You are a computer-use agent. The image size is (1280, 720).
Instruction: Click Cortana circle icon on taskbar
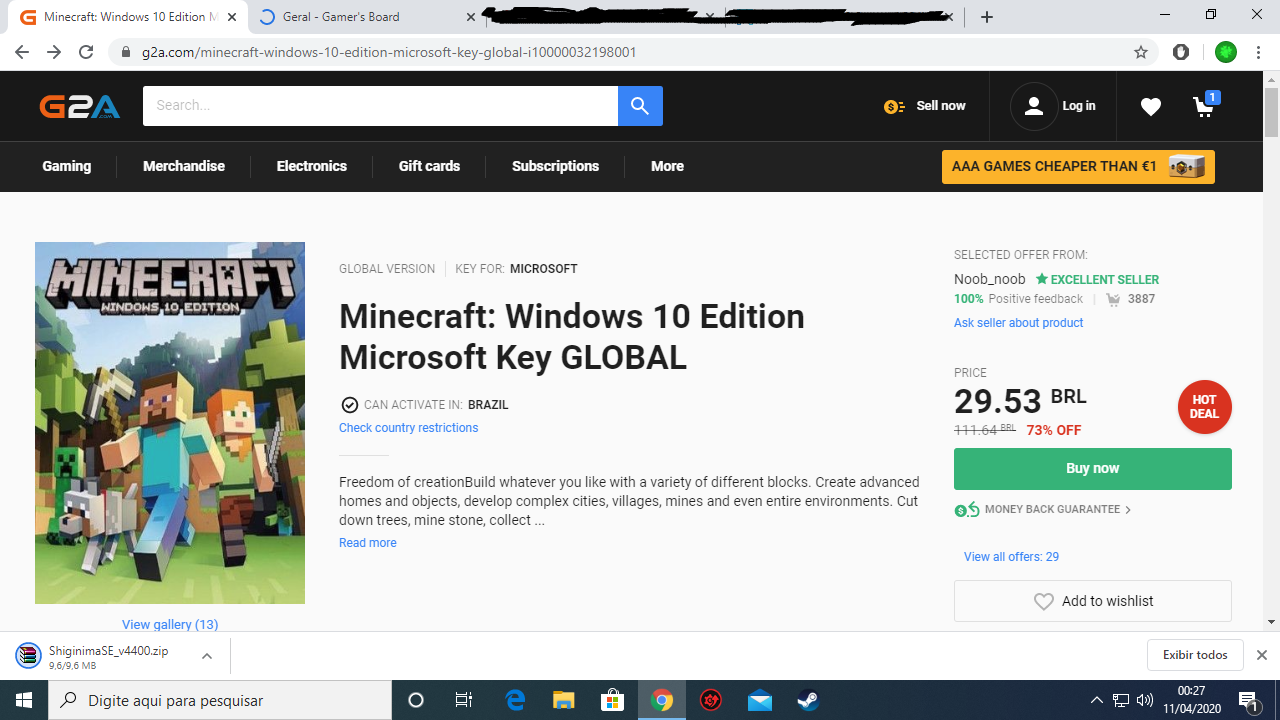point(416,701)
